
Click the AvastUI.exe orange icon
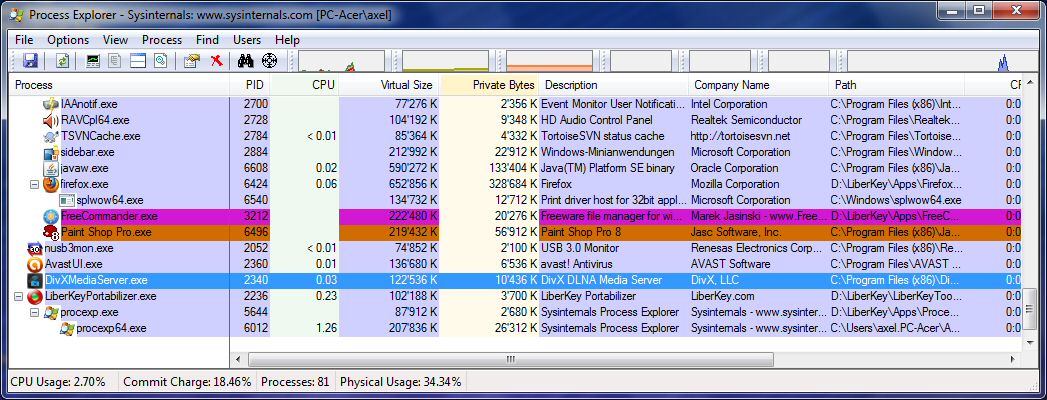tap(35, 264)
